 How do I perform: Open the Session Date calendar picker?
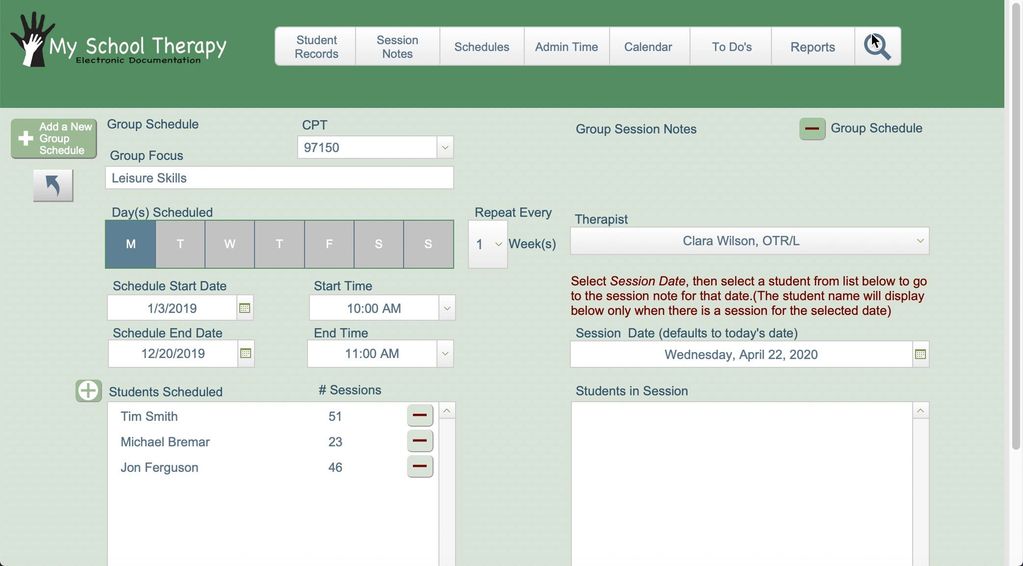920,354
